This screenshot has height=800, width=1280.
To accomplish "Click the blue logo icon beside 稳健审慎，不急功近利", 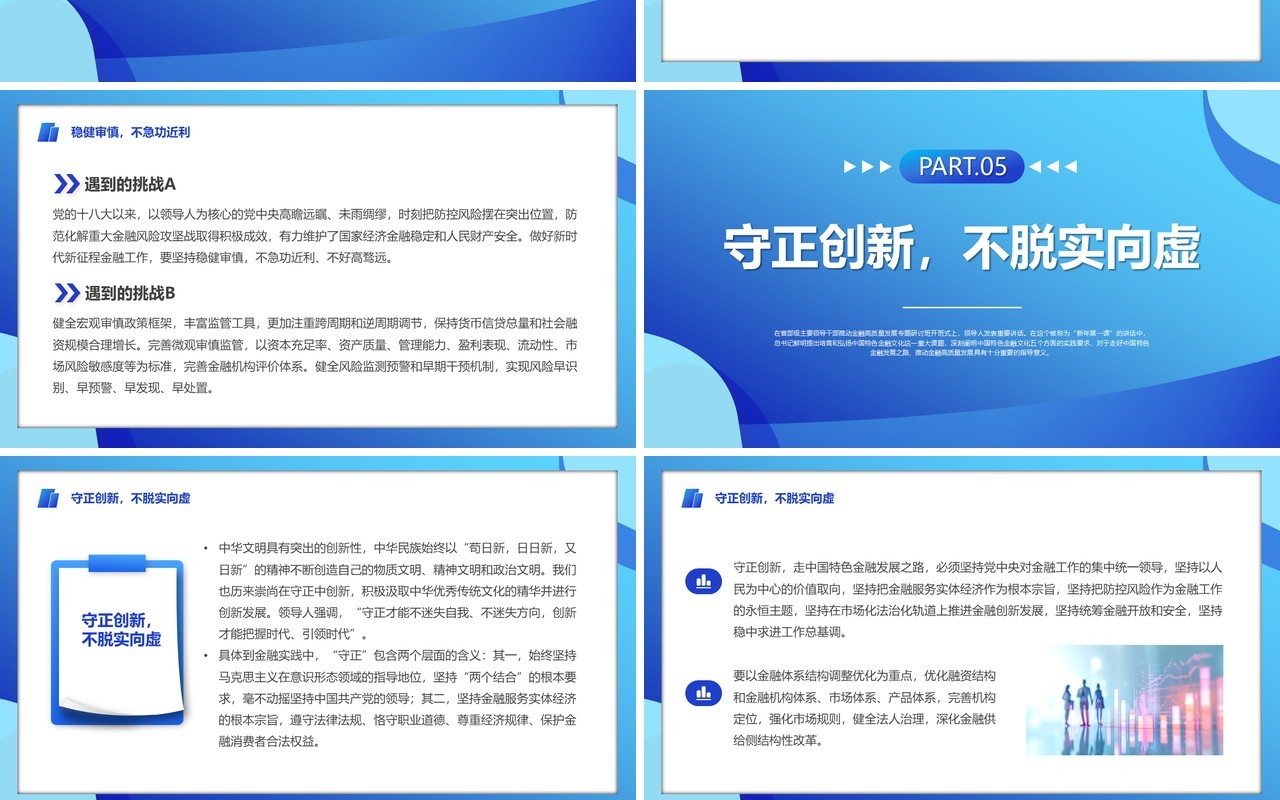I will (x=48, y=132).
